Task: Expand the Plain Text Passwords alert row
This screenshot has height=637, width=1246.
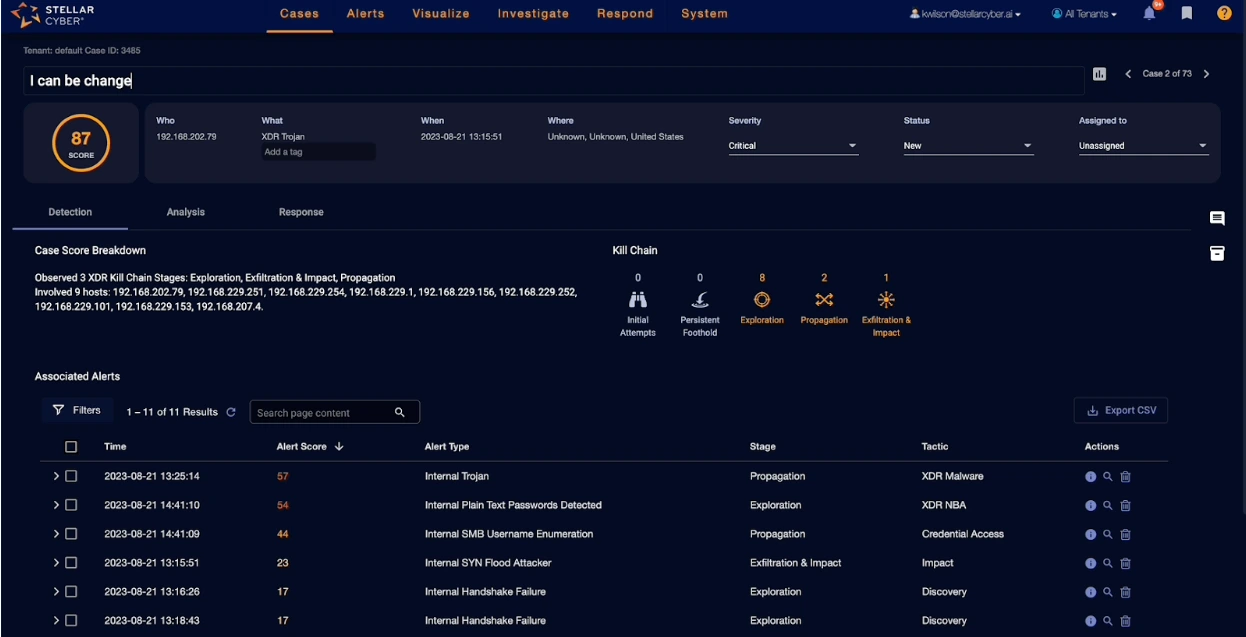Action: (56, 506)
